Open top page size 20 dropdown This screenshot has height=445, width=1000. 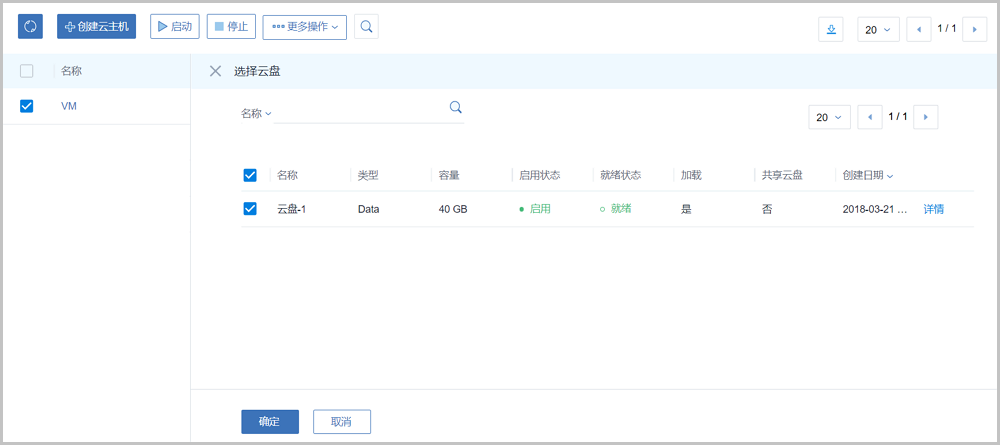tap(877, 30)
